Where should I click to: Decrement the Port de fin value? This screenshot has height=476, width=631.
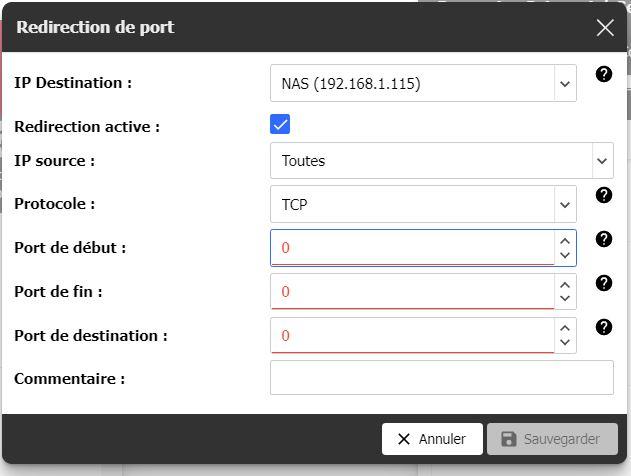pos(565,299)
